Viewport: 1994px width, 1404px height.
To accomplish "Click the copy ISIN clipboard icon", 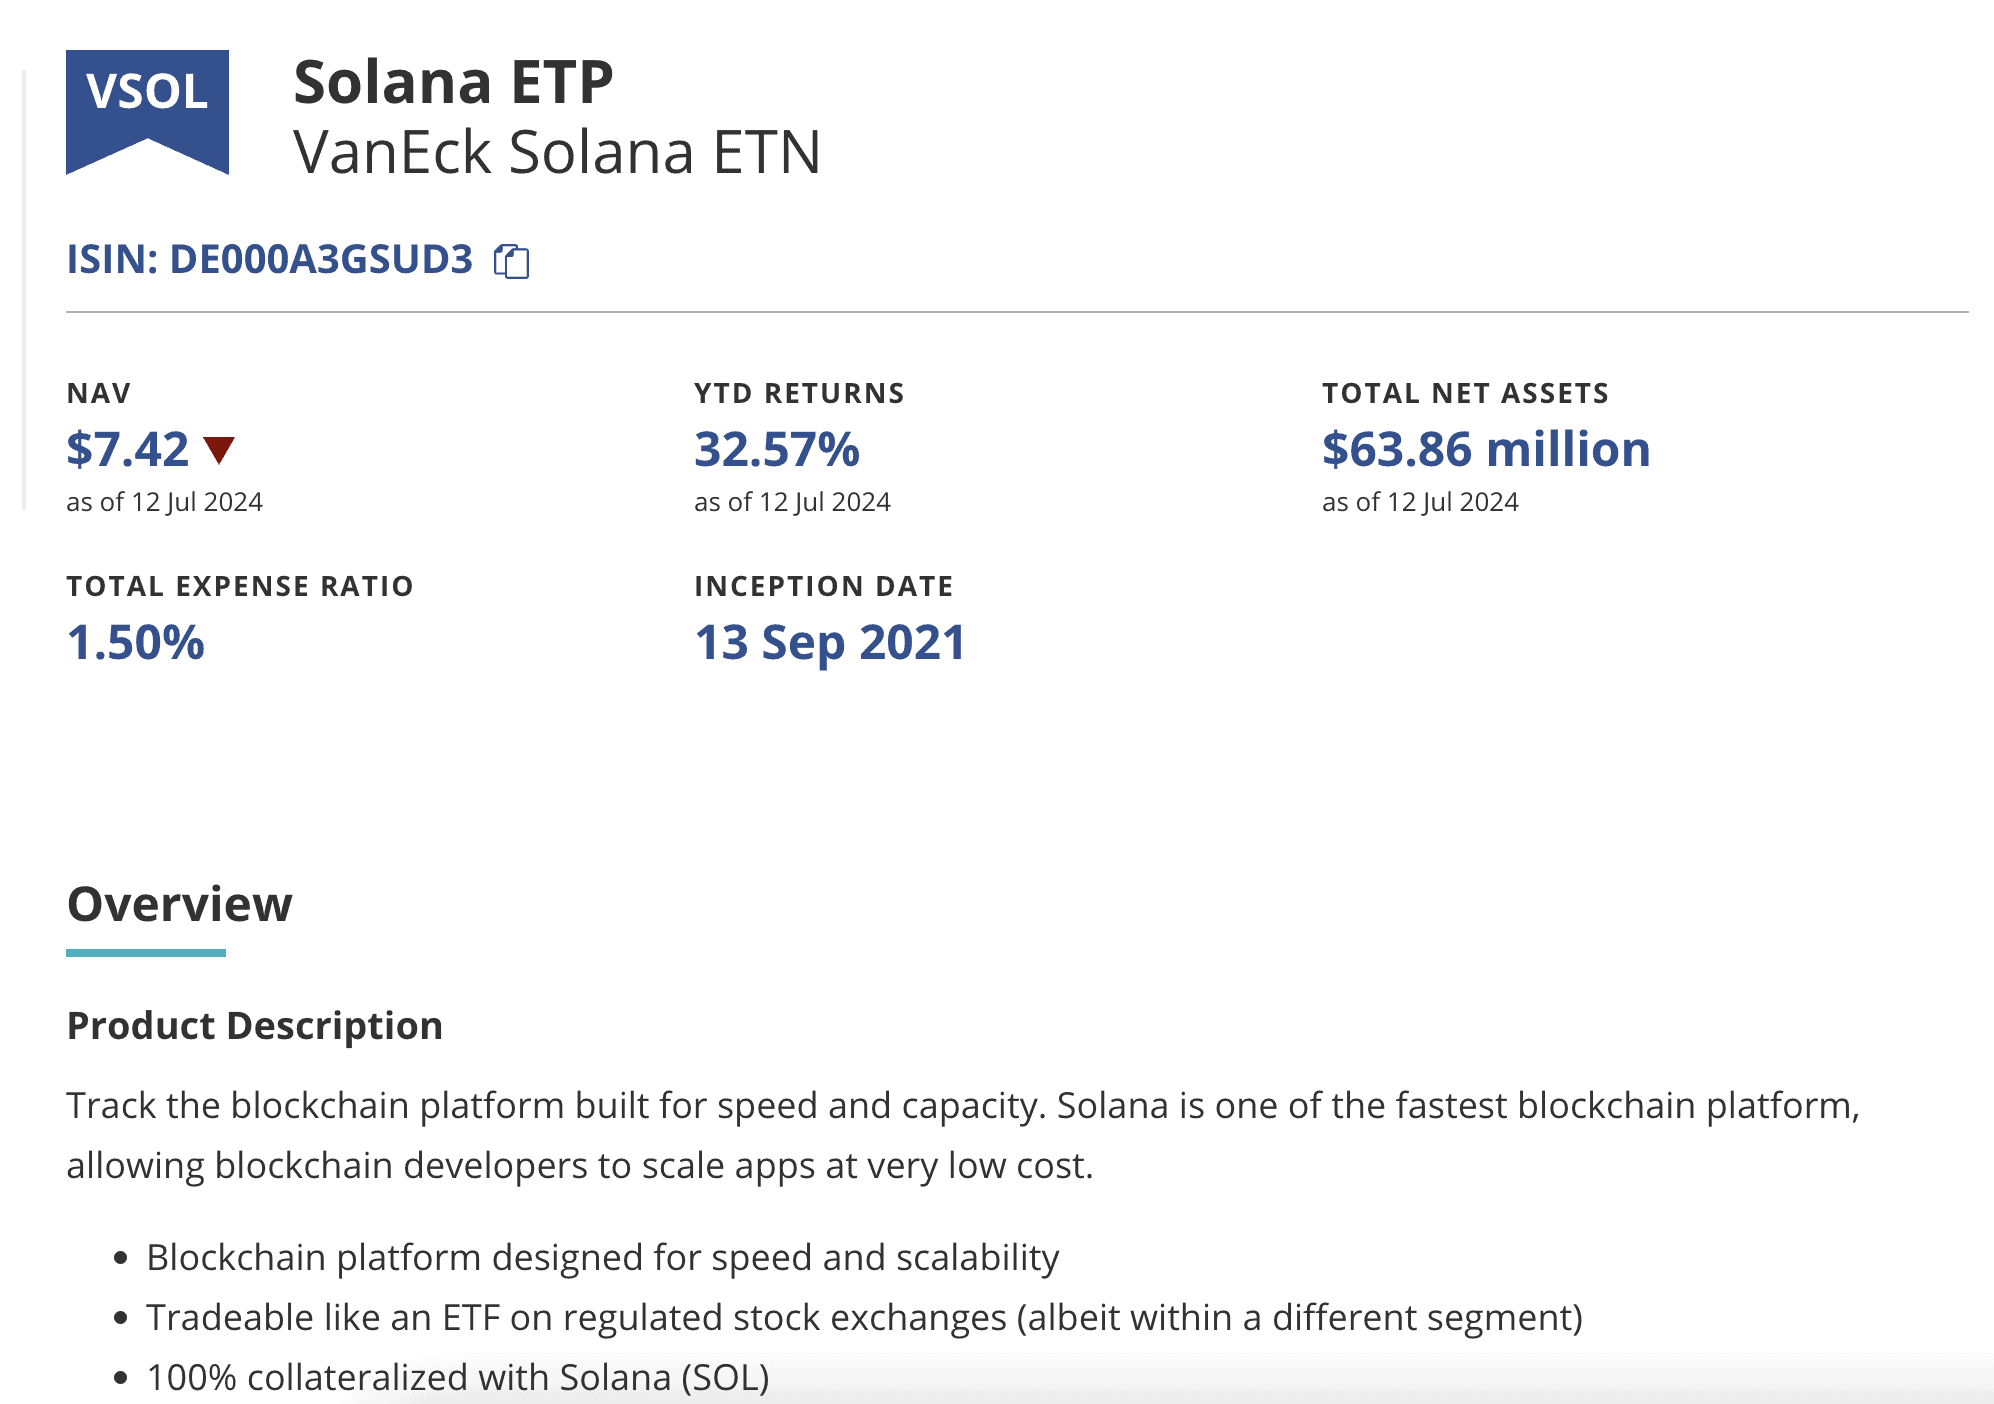I will [x=511, y=261].
